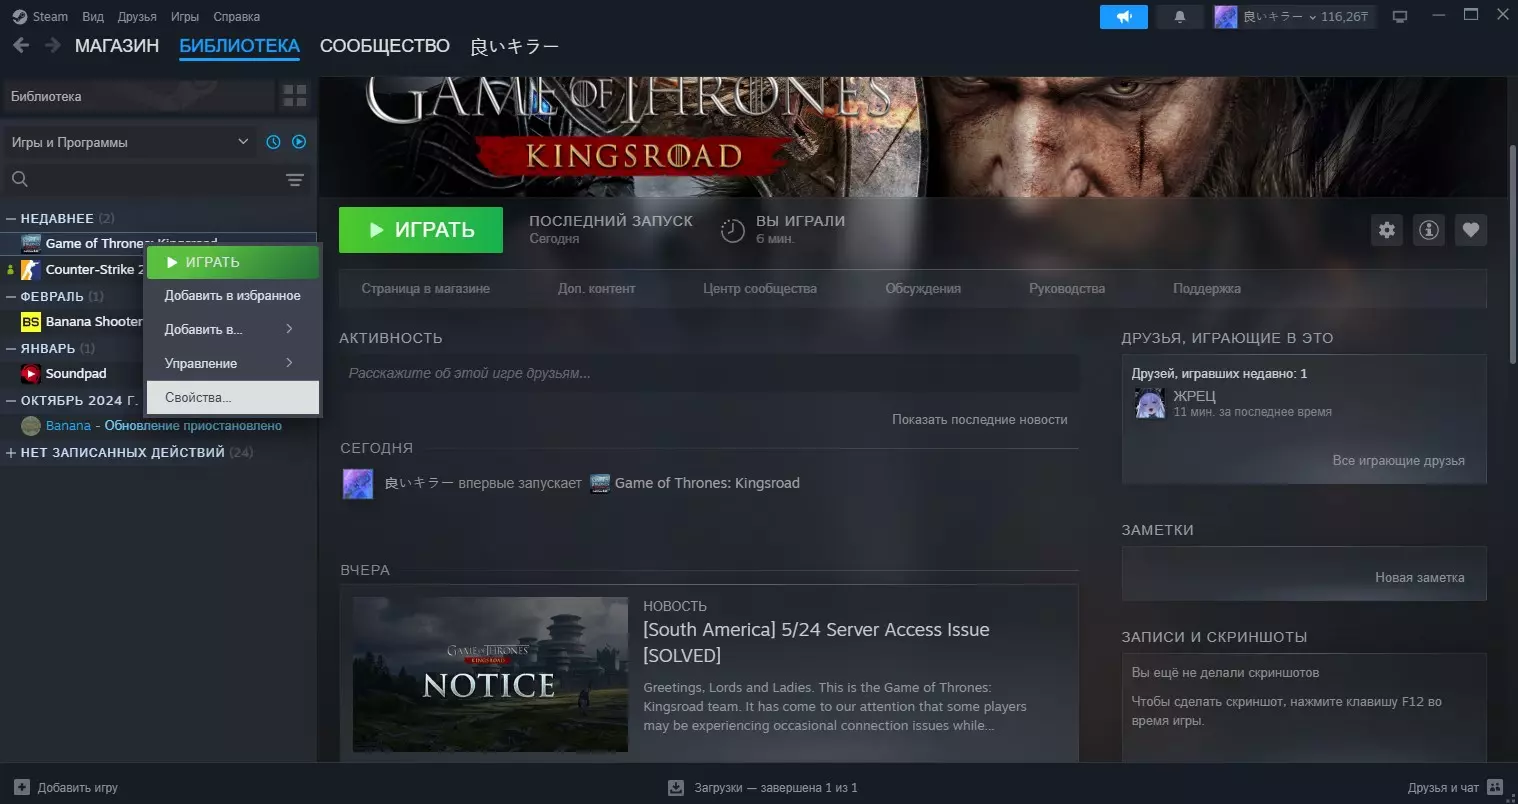
Task: Open the Поддержка tab
Action: [x=1207, y=289]
